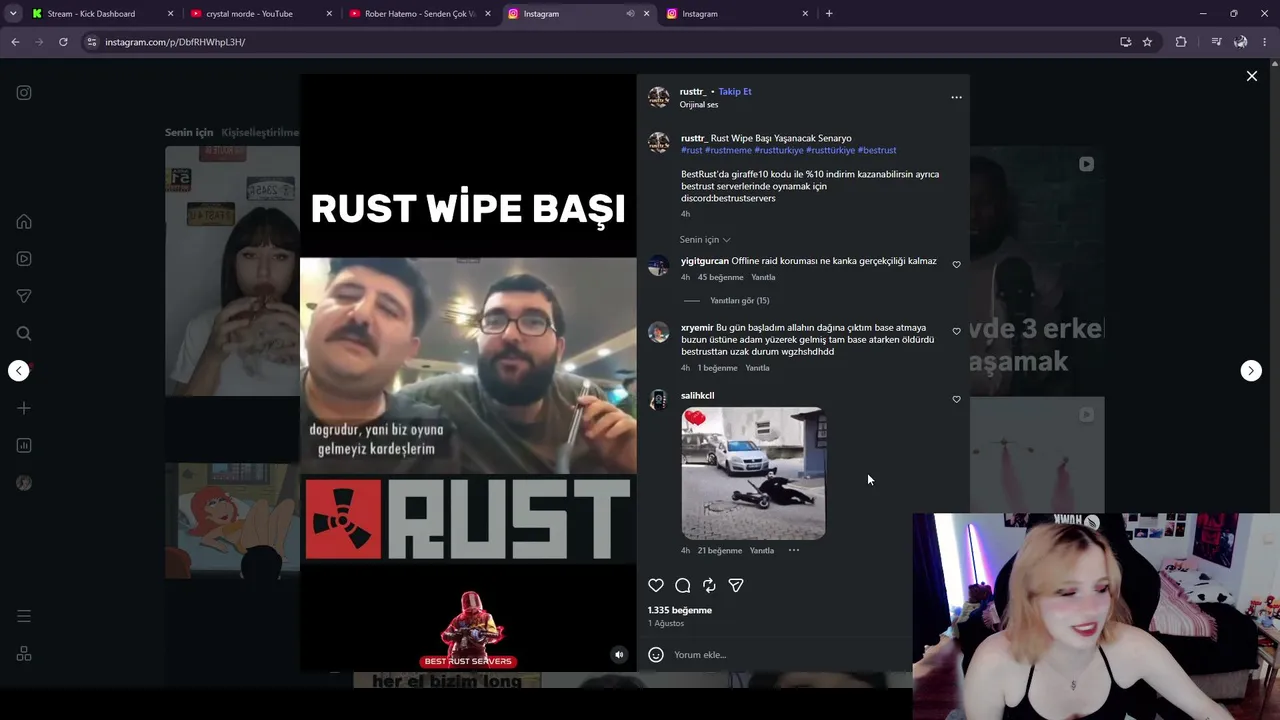This screenshot has height=720, width=1280.
Task: Bookmark this page with the star
Action: [1147, 42]
